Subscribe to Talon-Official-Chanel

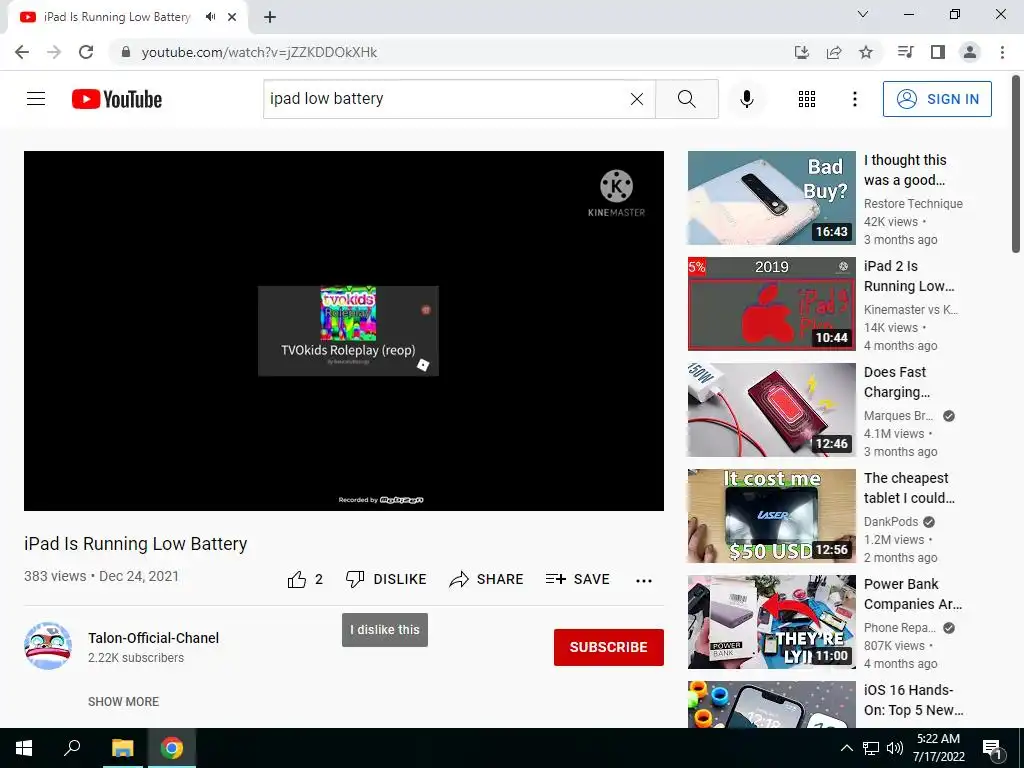point(609,647)
